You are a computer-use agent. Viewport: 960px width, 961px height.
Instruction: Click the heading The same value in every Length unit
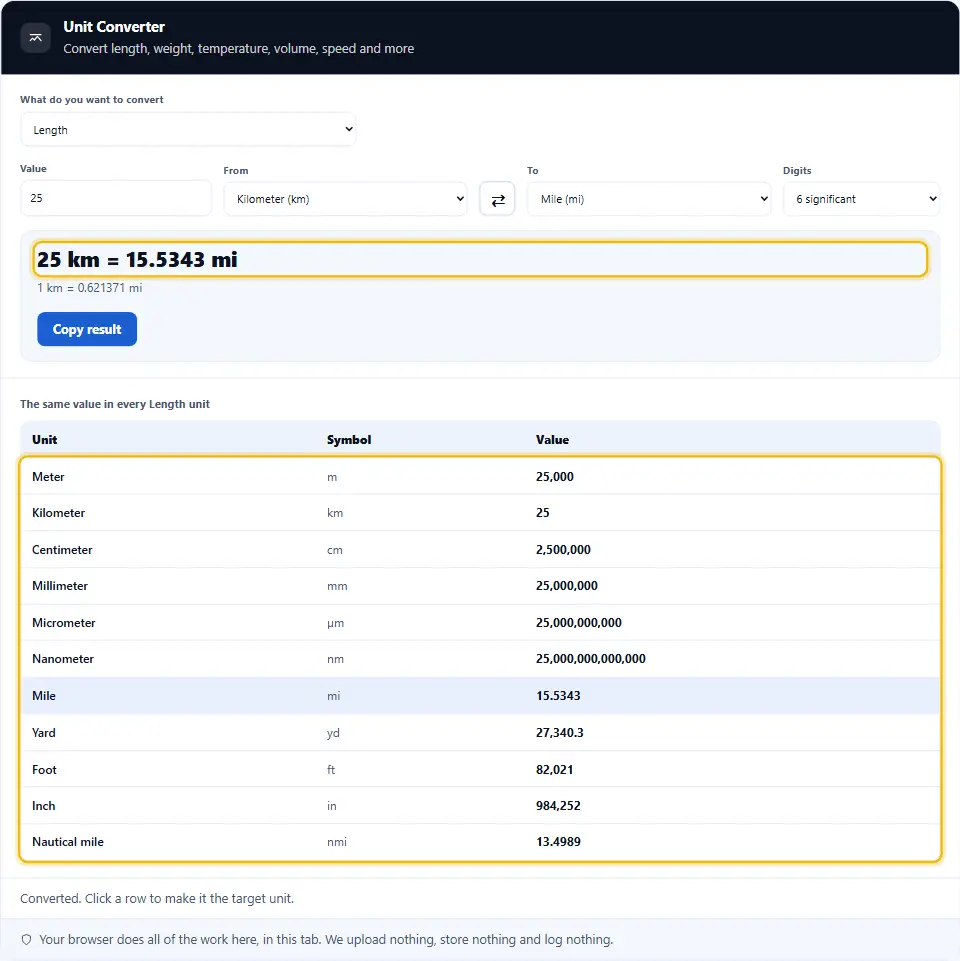pyautogui.click(x=115, y=404)
